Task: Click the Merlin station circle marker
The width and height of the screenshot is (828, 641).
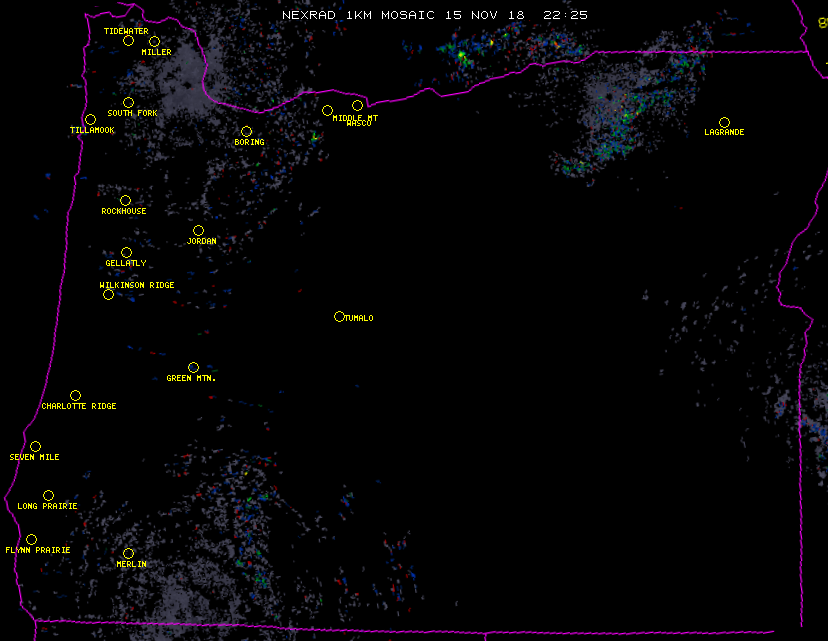Action: 128,553
